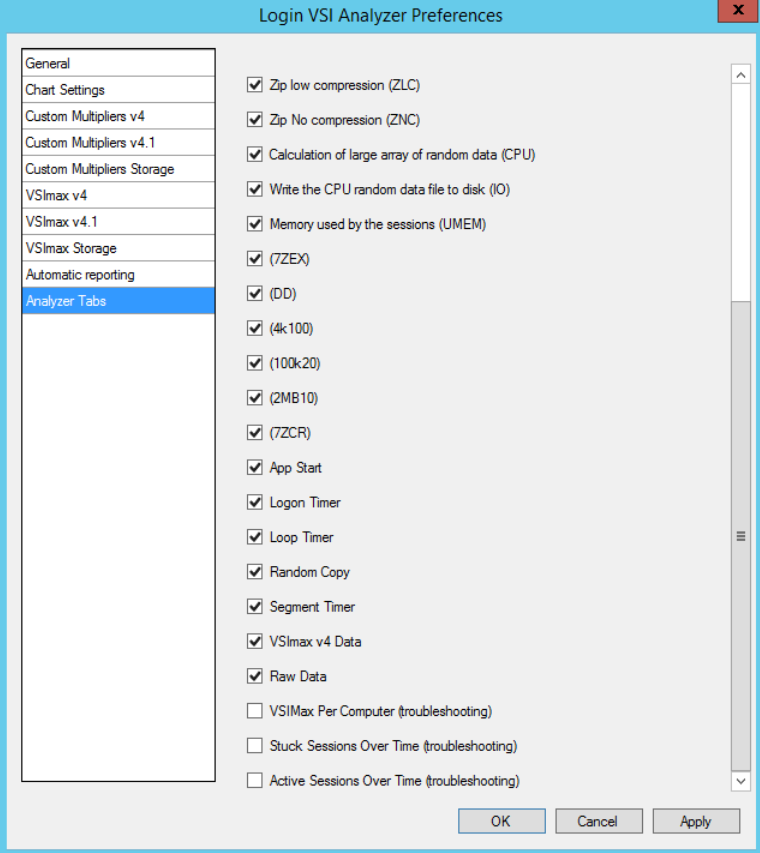Click the Cancel button

[x=598, y=821]
